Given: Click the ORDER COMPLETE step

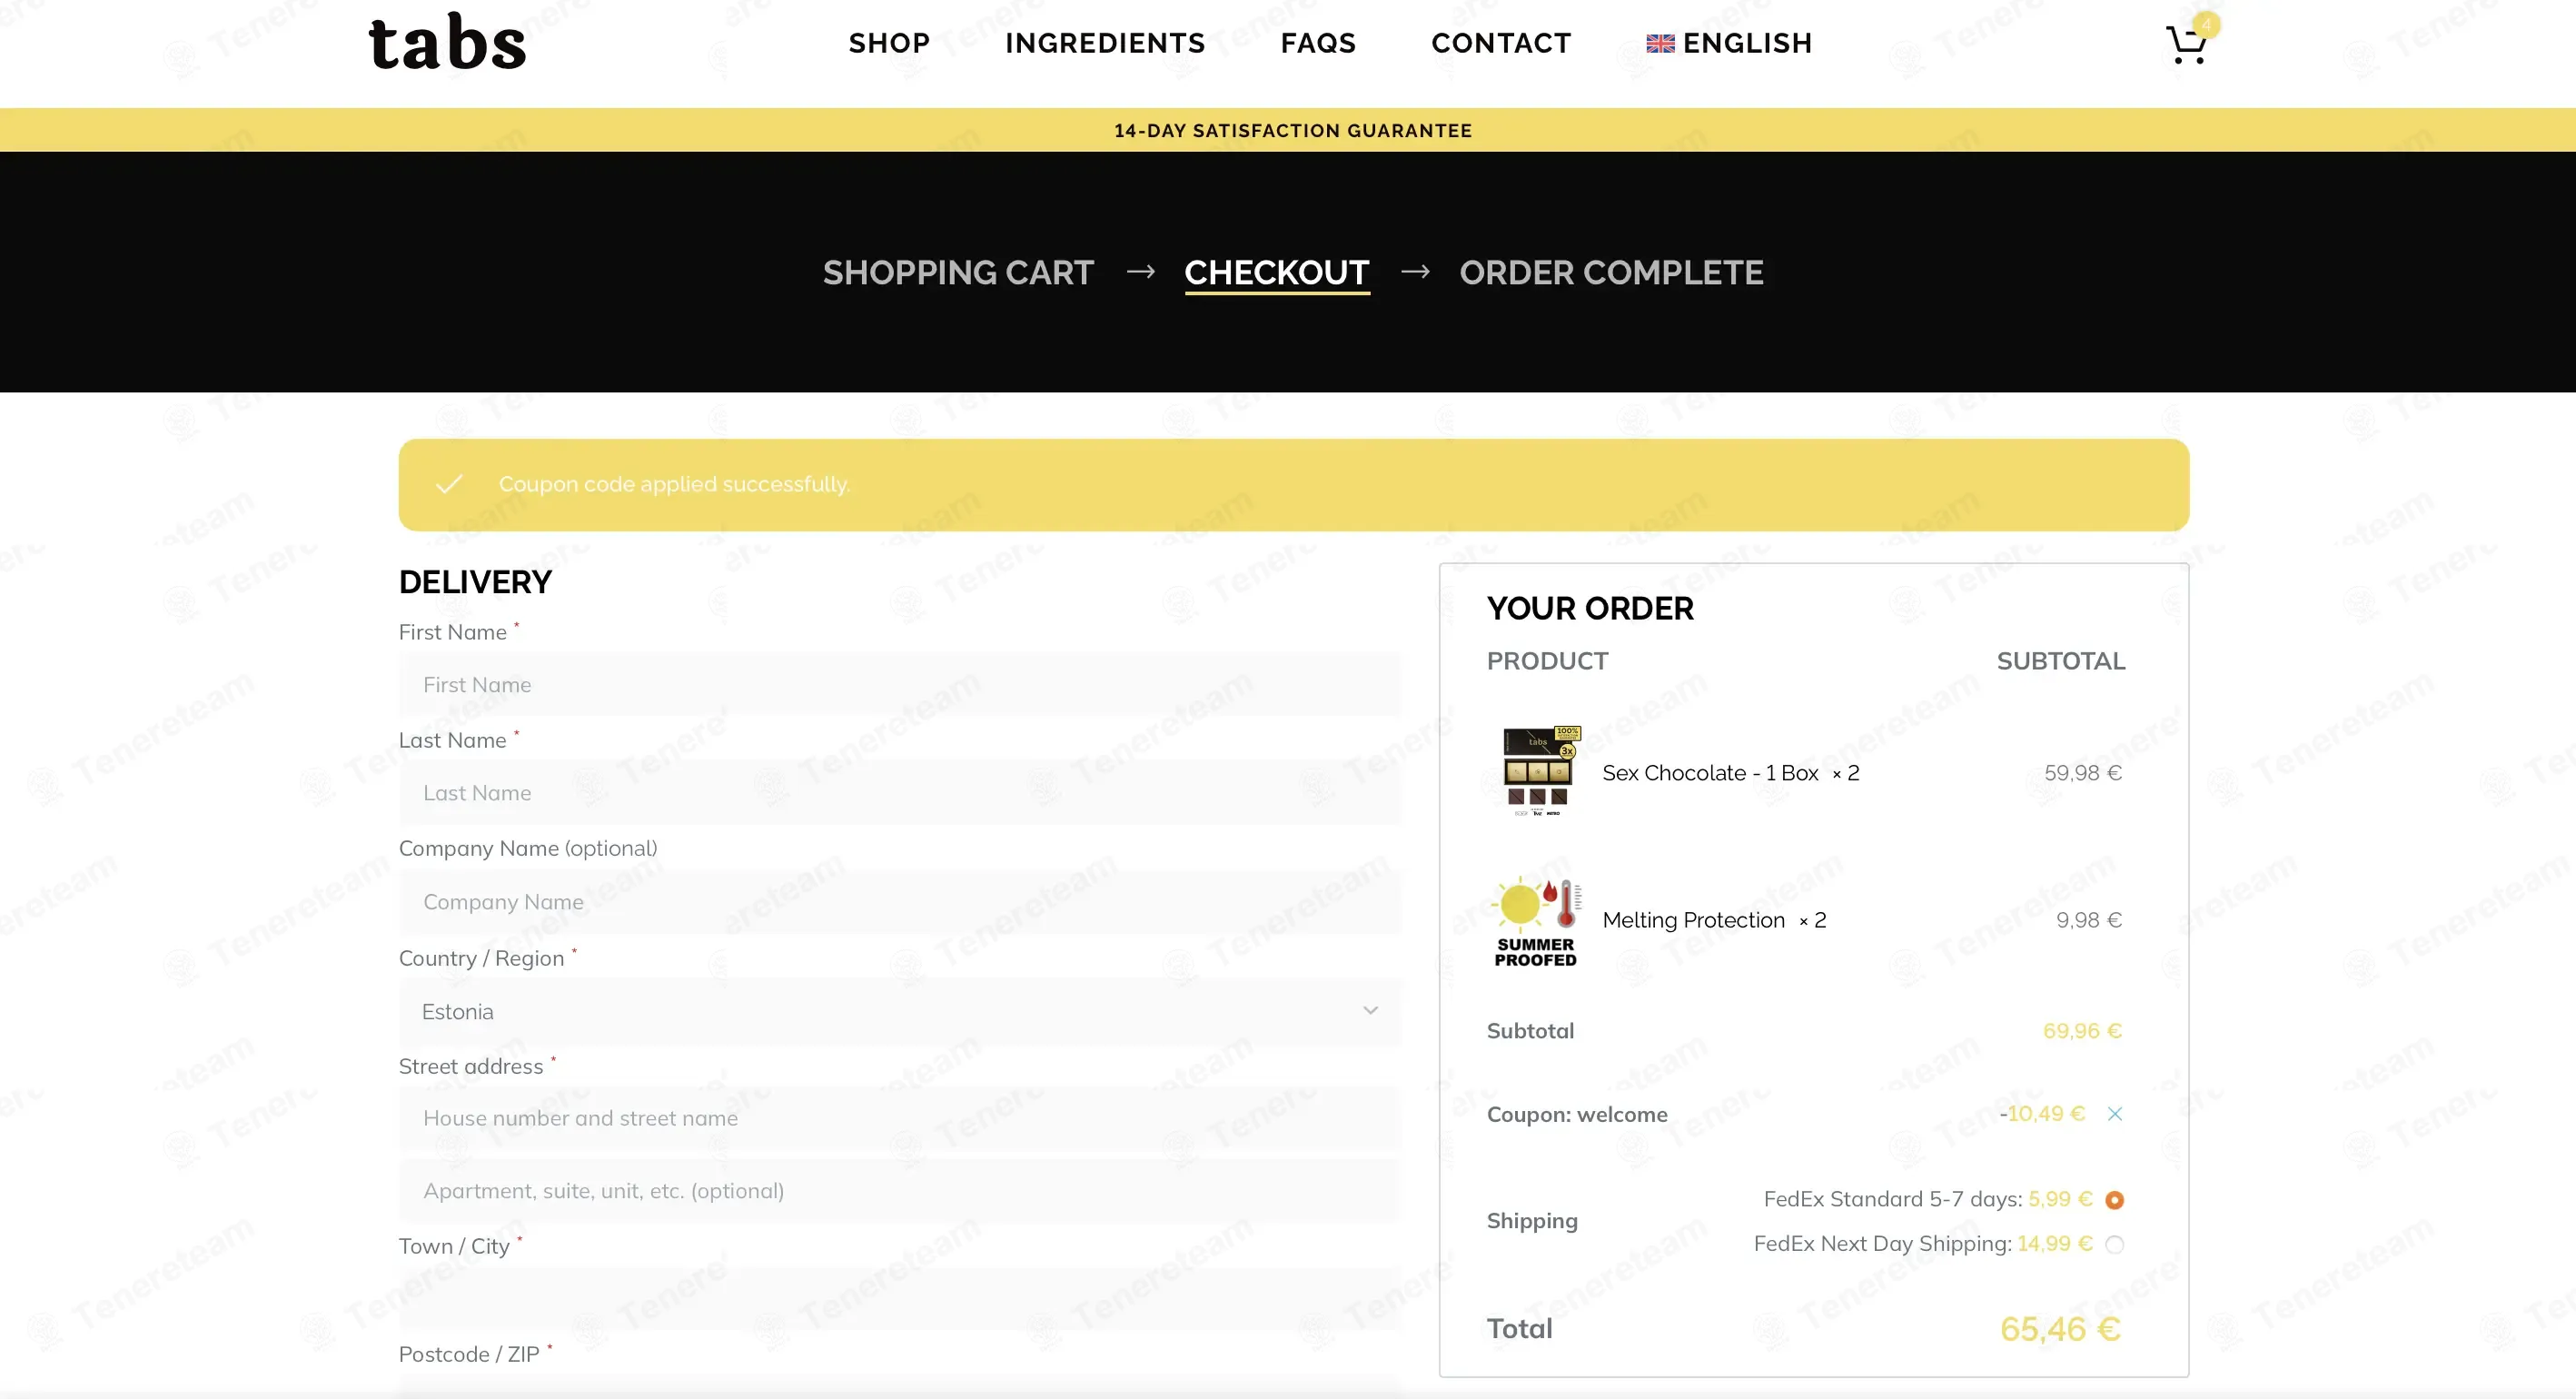Looking at the screenshot, I should pyautogui.click(x=1611, y=272).
